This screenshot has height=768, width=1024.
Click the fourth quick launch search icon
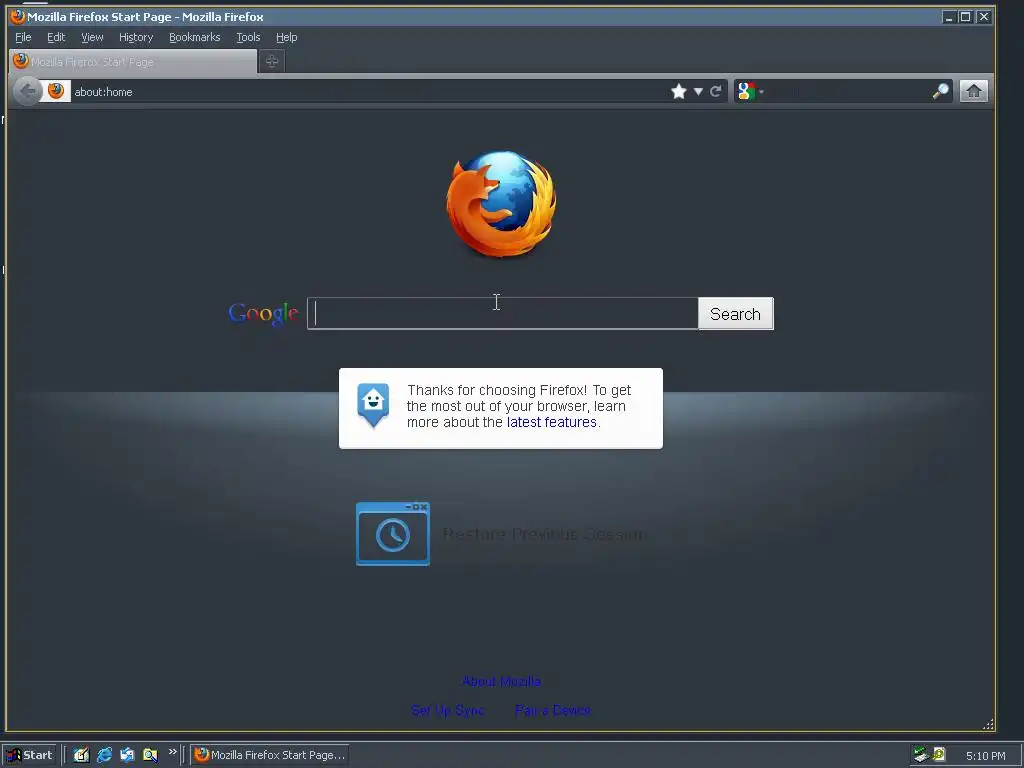point(150,755)
